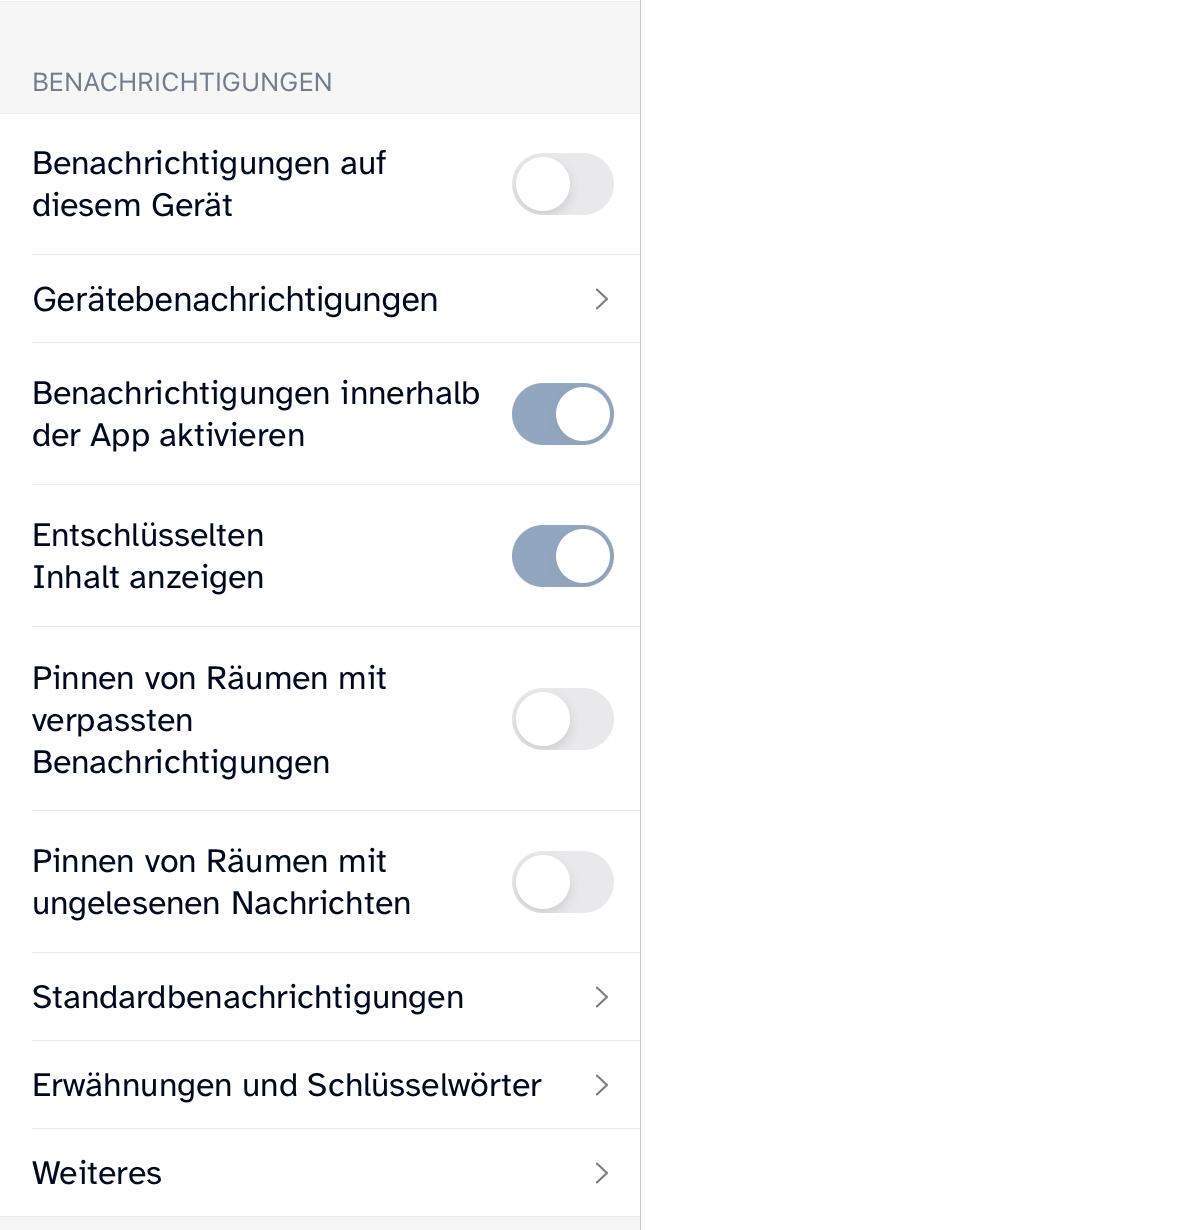This screenshot has width=1184, height=1230.
Task: Click the "Pinnen von Räumen mit ungelesenen Nachrichten" text
Action: point(221,882)
